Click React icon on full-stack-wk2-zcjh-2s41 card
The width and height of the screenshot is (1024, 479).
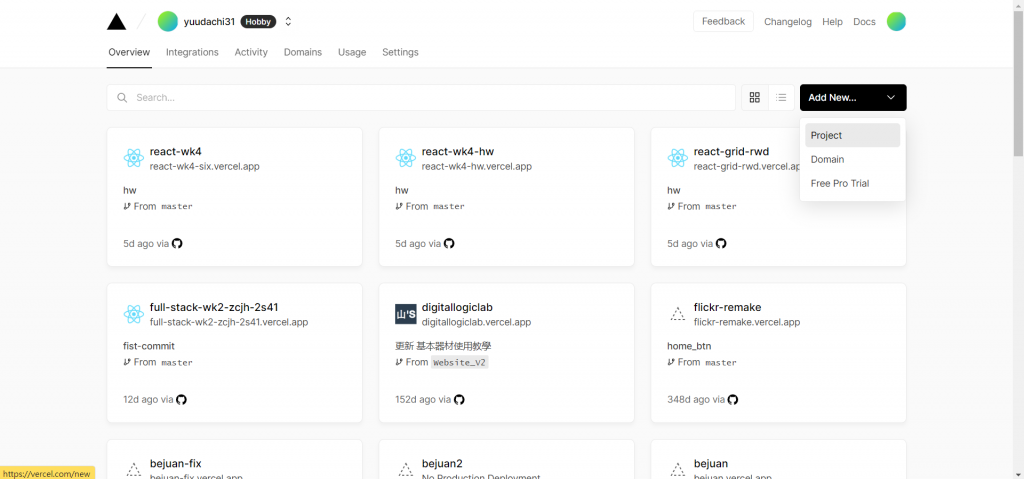pos(133,314)
